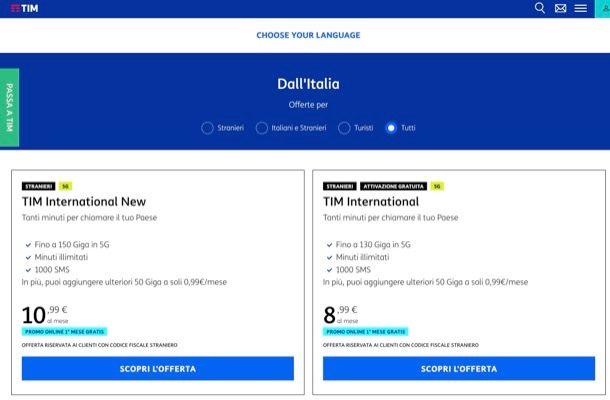The image size is (610, 400).
Task: Click the TIM logo in header
Action: coord(24,8)
